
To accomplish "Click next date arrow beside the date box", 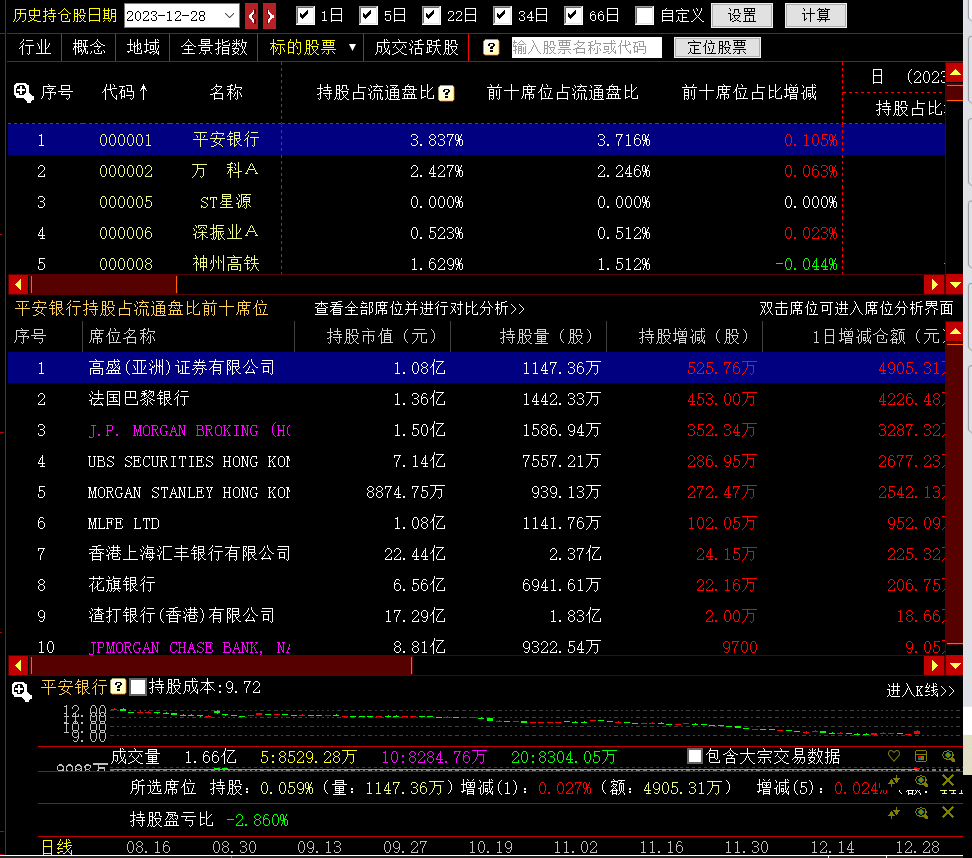I will click(x=270, y=16).
